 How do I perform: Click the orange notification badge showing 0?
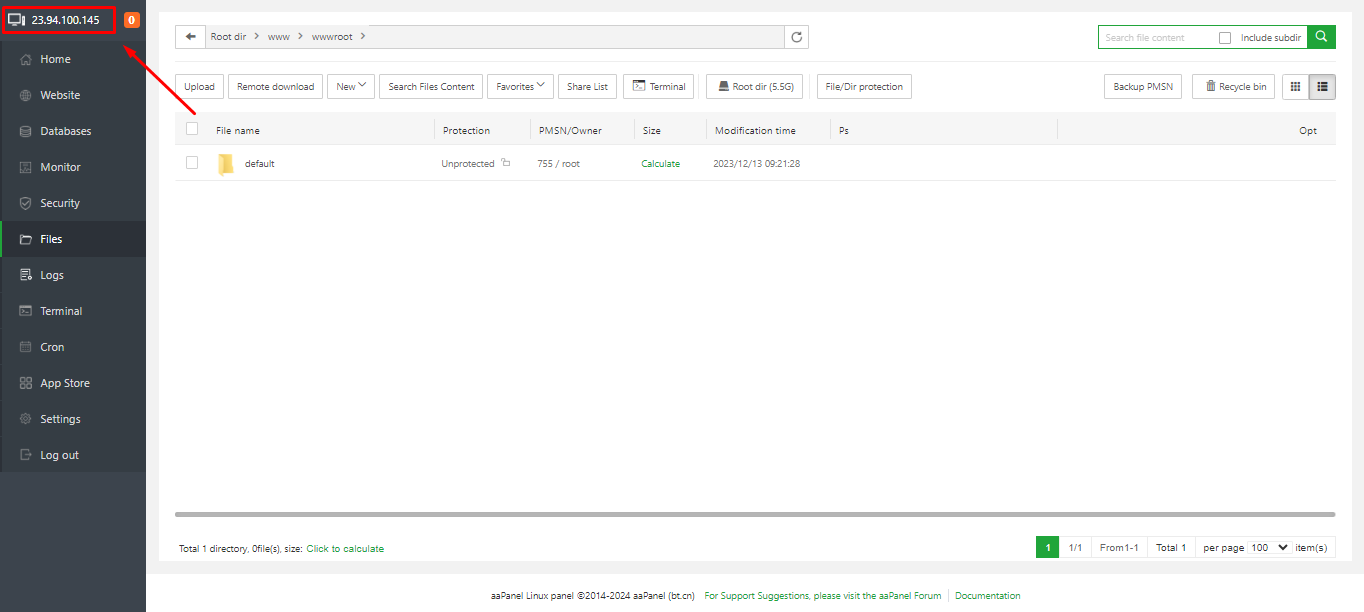point(132,20)
